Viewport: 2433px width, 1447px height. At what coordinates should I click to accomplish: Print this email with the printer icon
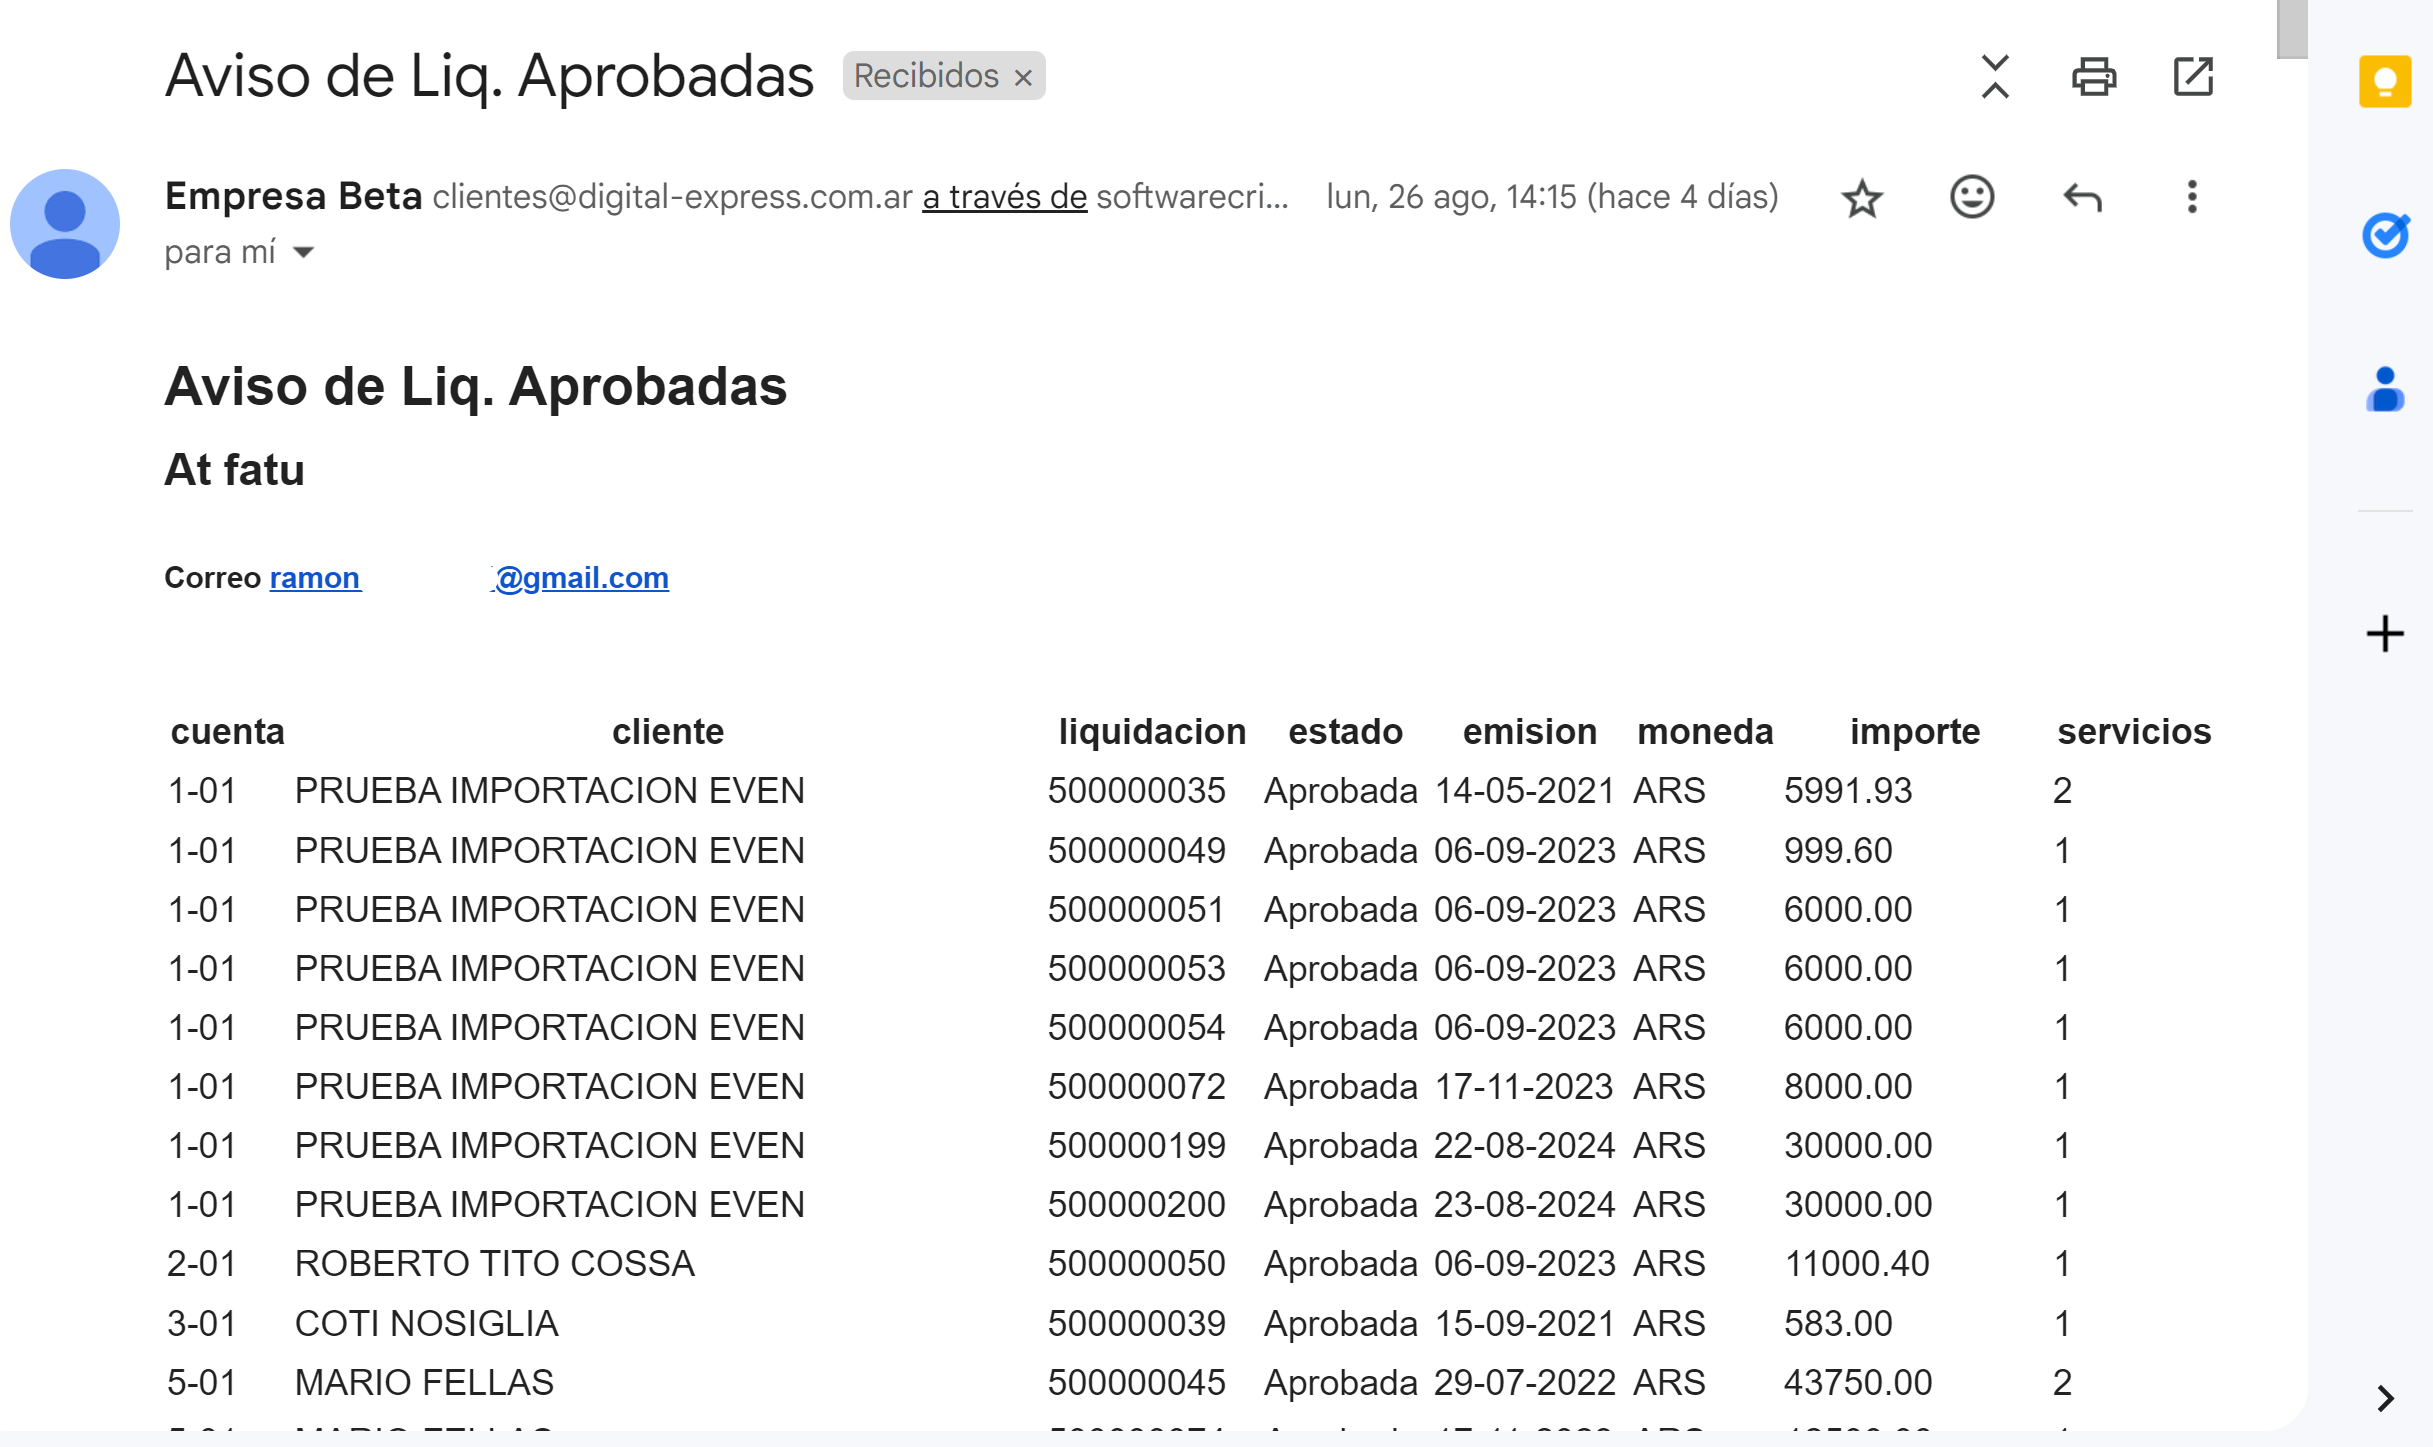tap(2093, 77)
